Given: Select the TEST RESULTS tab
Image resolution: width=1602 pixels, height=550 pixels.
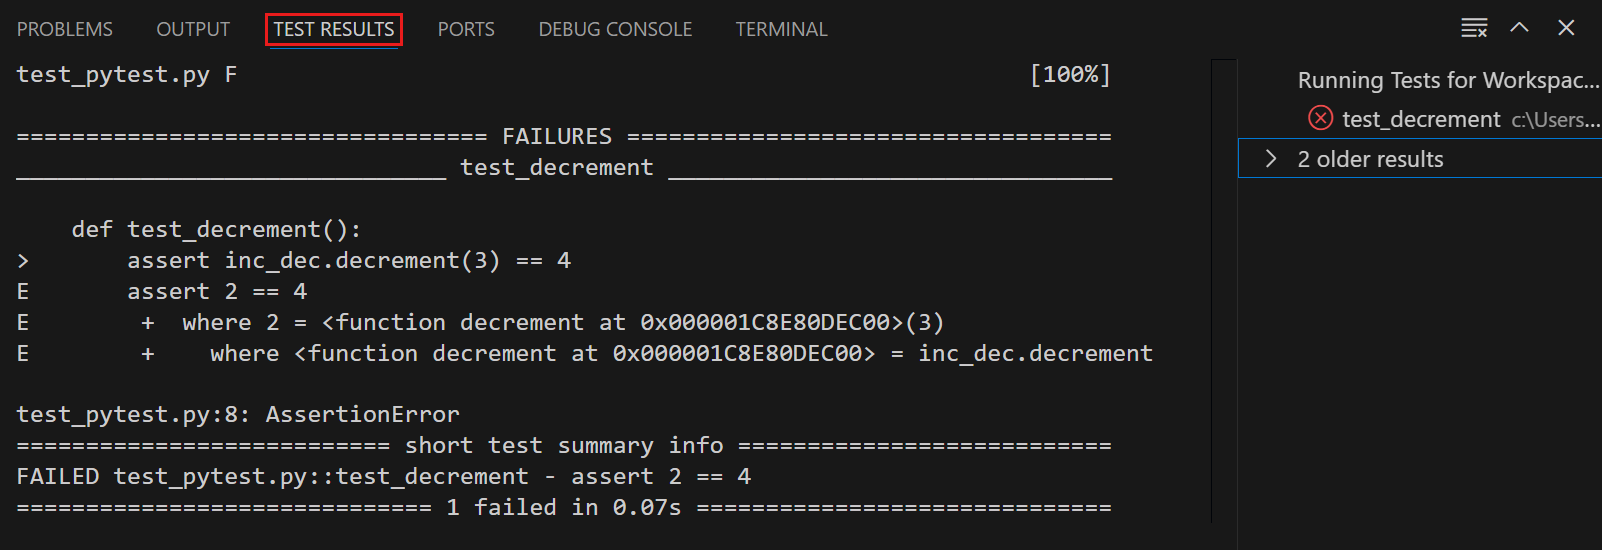Looking at the screenshot, I should [334, 30].
